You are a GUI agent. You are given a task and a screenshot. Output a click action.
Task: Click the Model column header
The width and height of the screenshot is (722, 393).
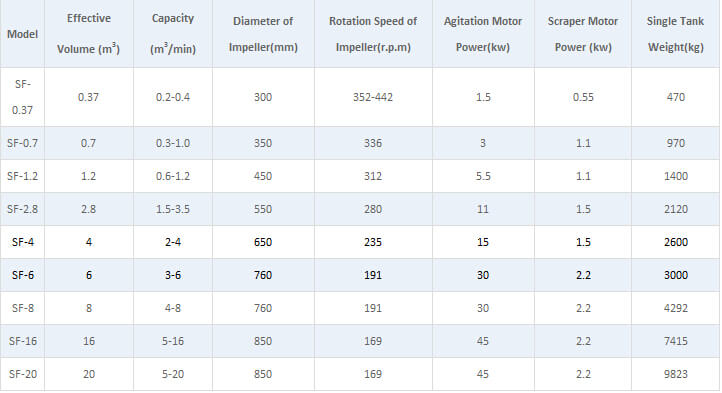(22, 34)
